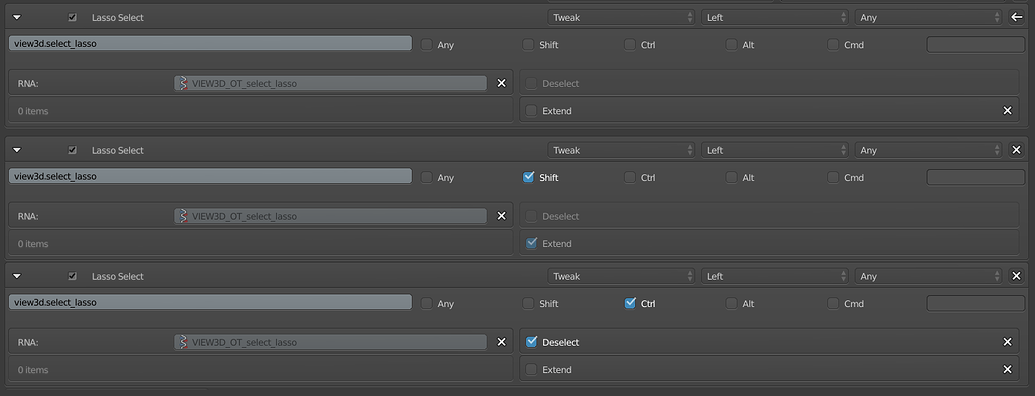
Task: Open the Tweak event type dropdown in top entry
Action: (621, 18)
